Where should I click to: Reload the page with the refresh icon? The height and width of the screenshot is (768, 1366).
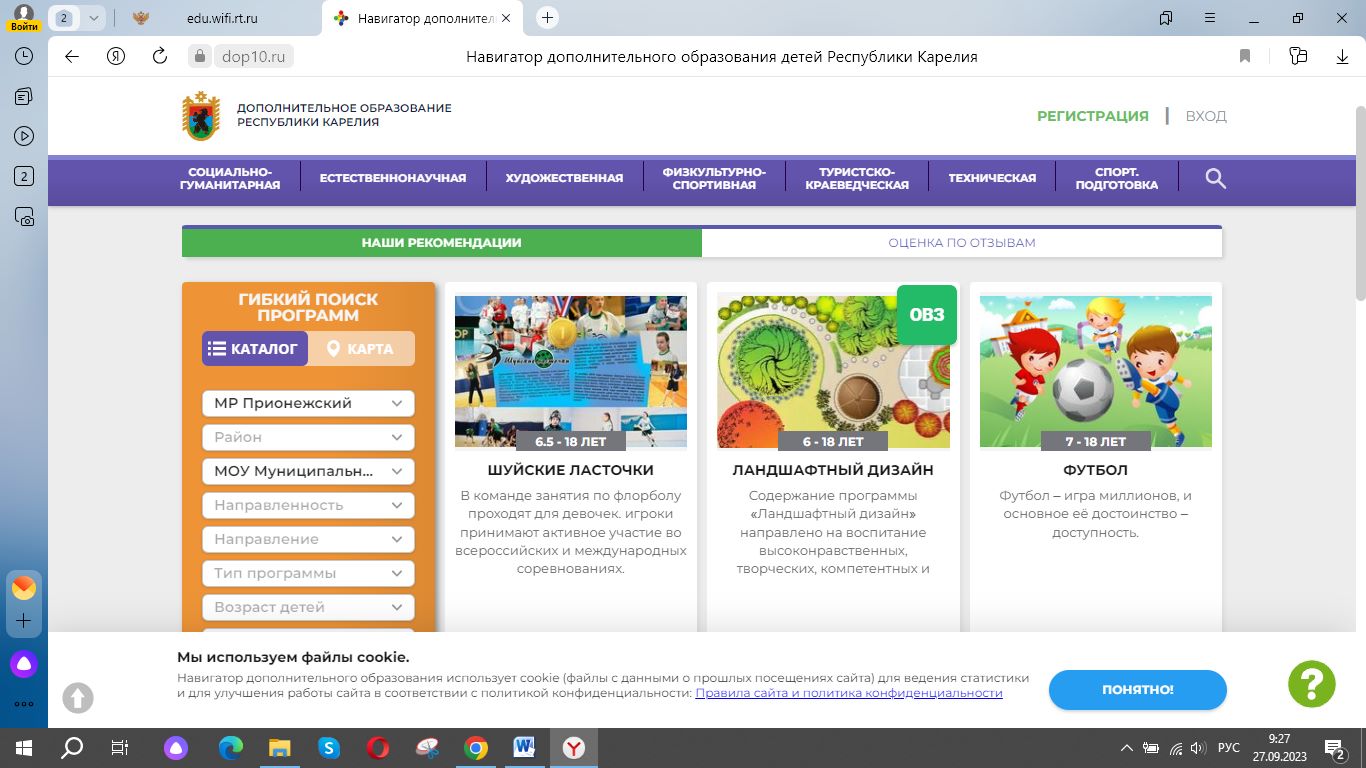coord(159,57)
